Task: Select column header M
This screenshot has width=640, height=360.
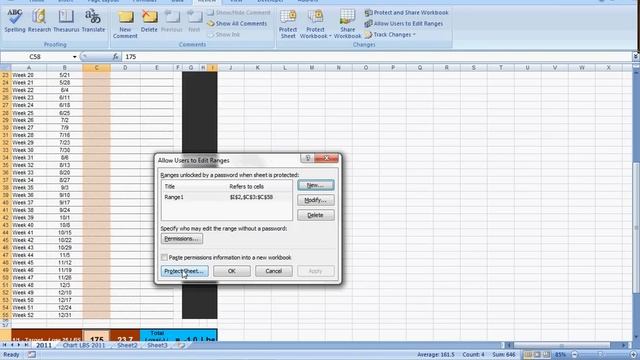Action: click(311, 68)
